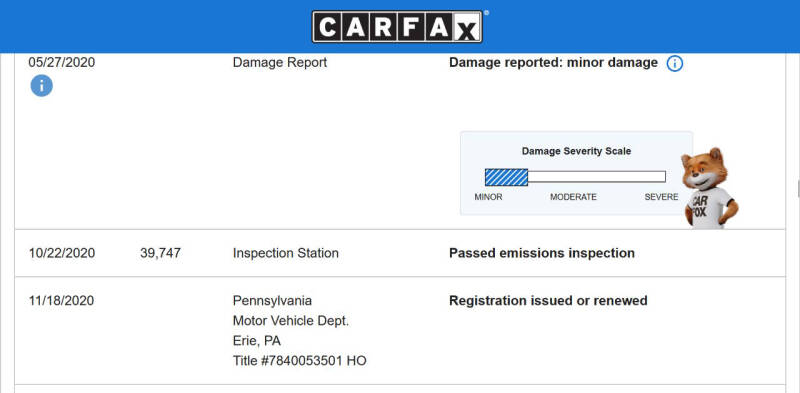The image size is (800, 393).
Task: Click the 39,747 mileage value
Action: tap(160, 253)
